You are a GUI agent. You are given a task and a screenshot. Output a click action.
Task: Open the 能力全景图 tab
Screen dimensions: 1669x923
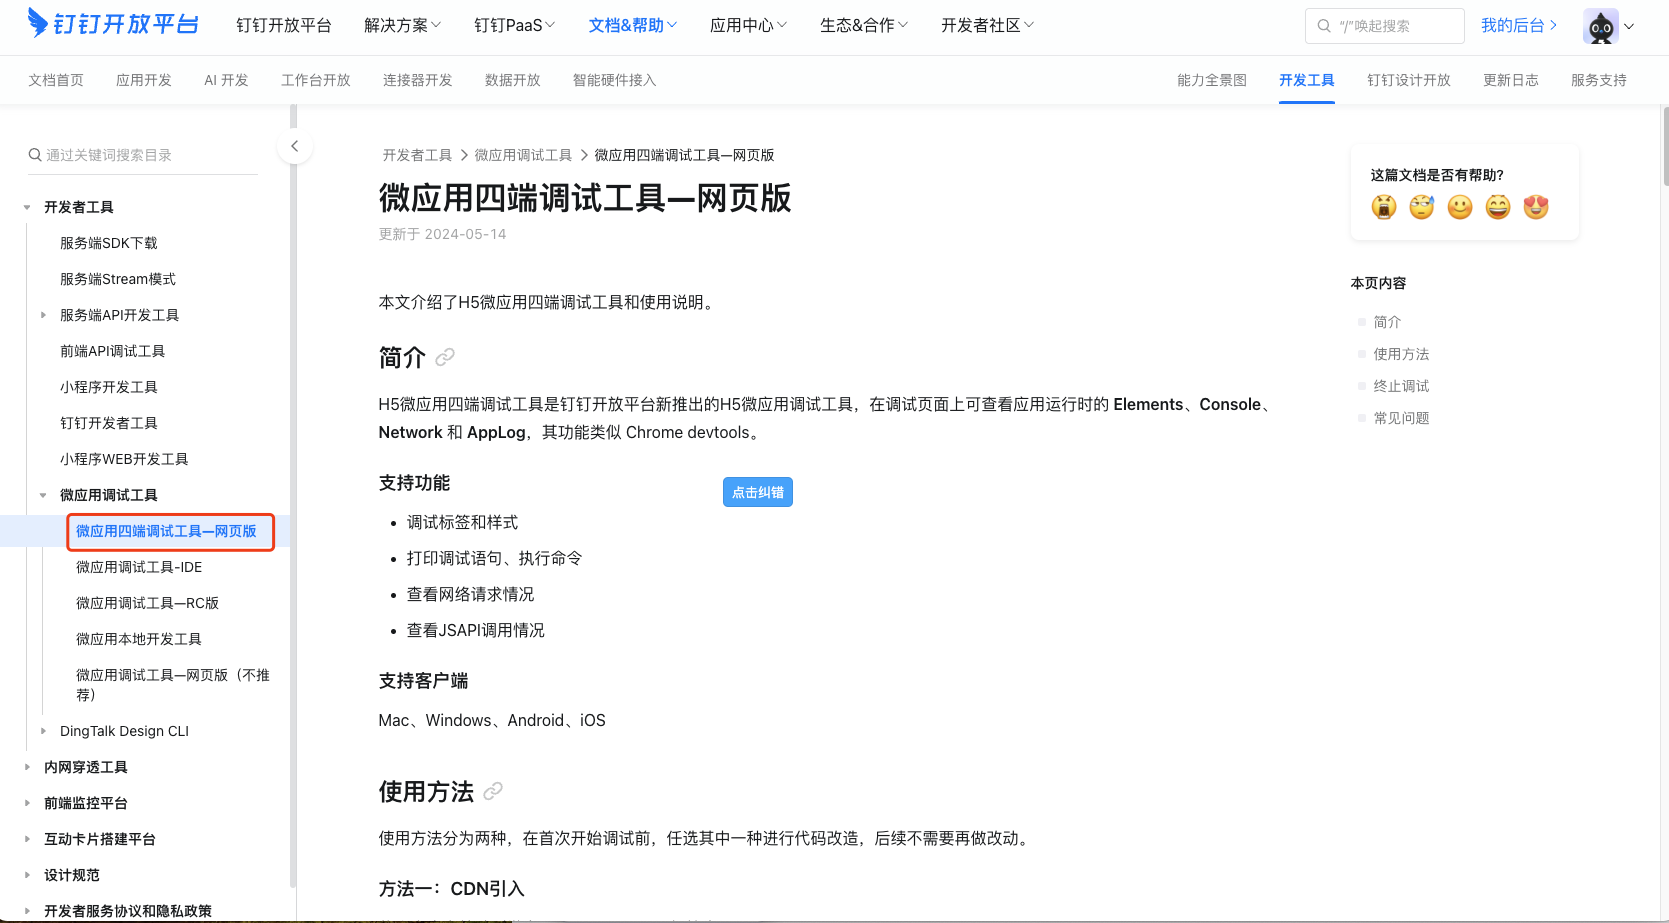1212,80
